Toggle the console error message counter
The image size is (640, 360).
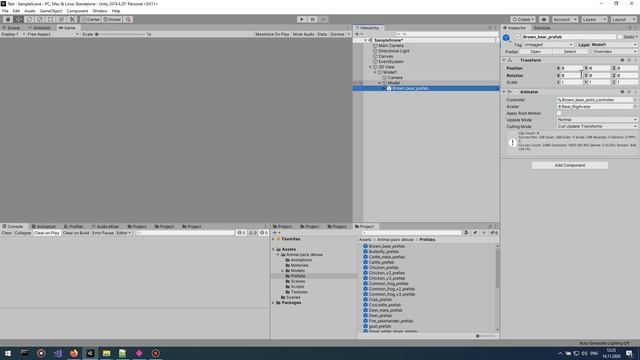[x=264, y=233]
